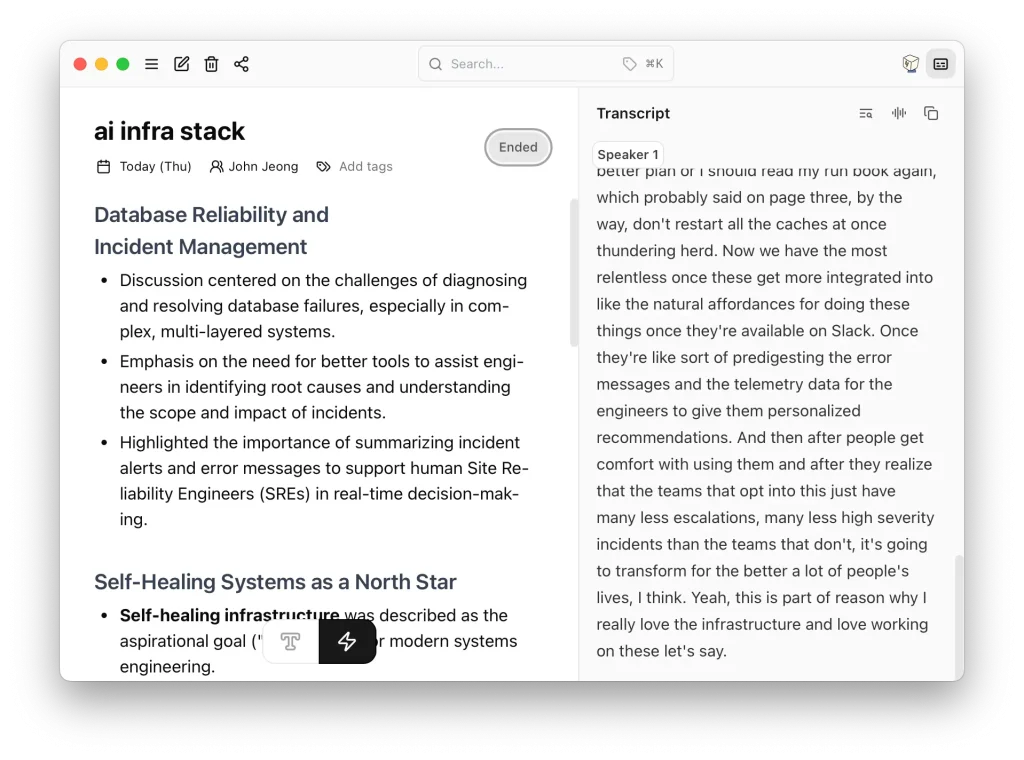
Task: Open text formatting with the T icon
Action: coord(289,641)
